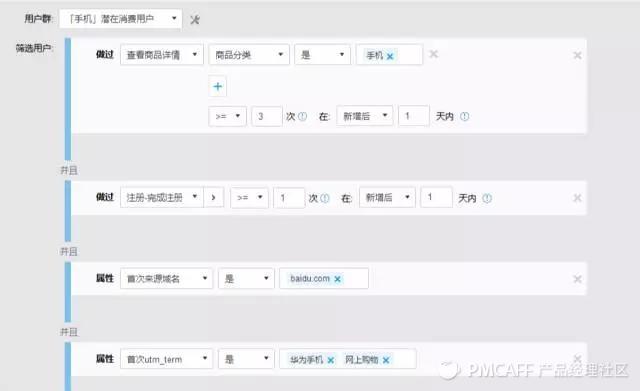The width and height of the screenshot is (640, 391).
Task: Click the tools icon next to the 用户群 dropdown
Action: tap(195, 20)
